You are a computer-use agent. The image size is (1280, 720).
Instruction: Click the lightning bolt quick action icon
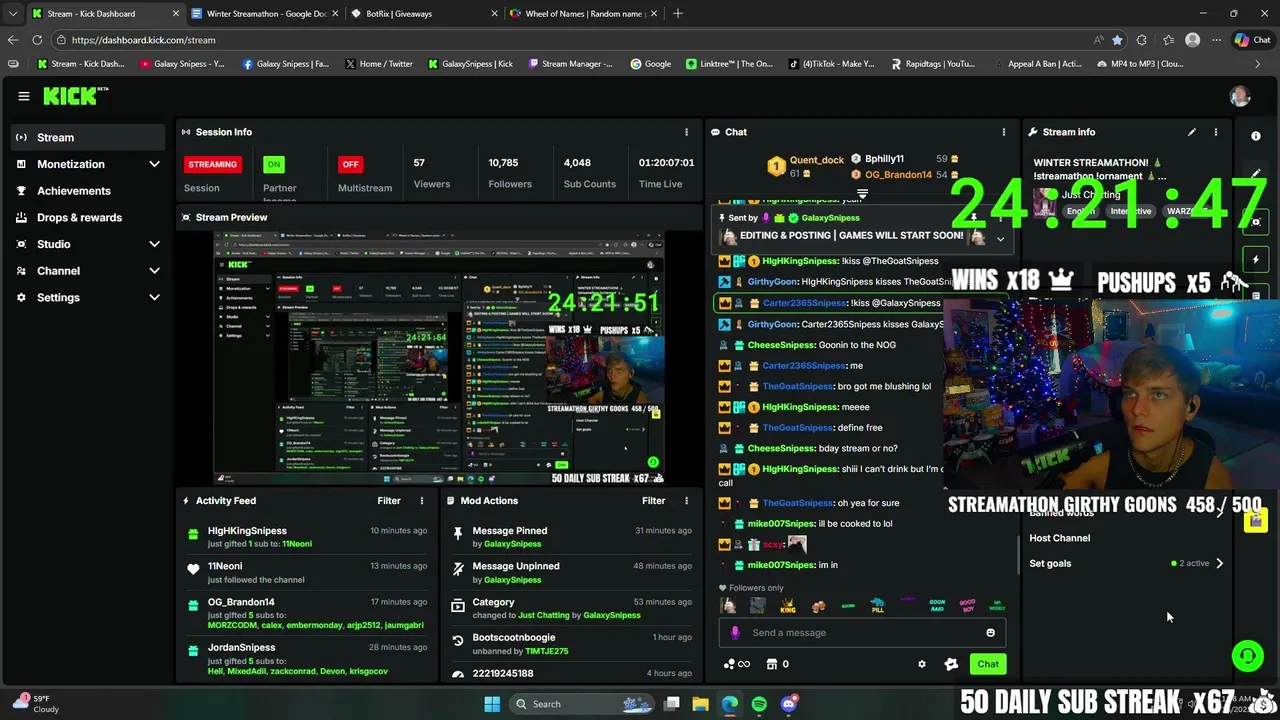(1256, 260)
